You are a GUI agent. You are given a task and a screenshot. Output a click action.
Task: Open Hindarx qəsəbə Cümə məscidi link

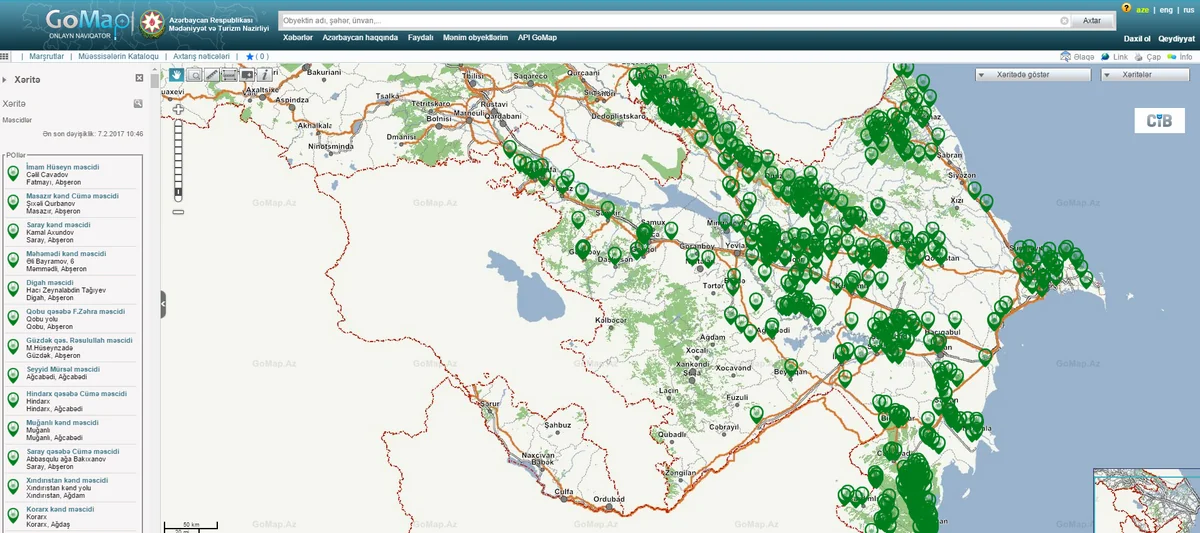pyautogui.click(x=76, y=395)
